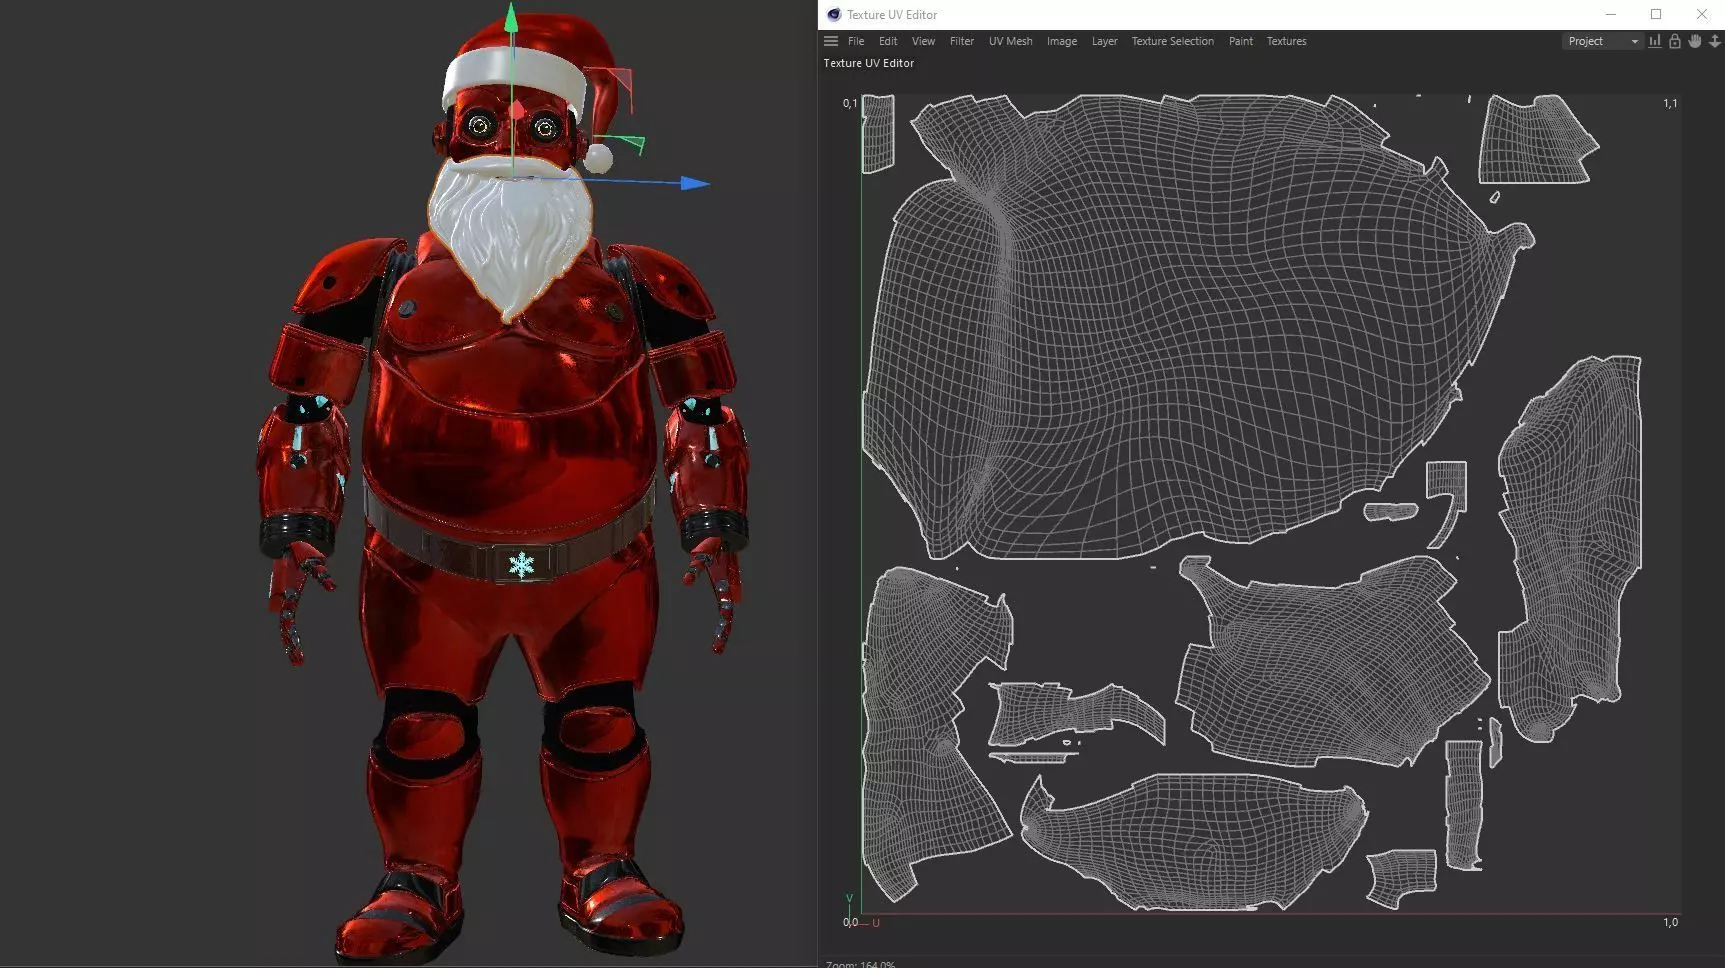Click the Cinema 4D logo in the title bar

(834, 14)
